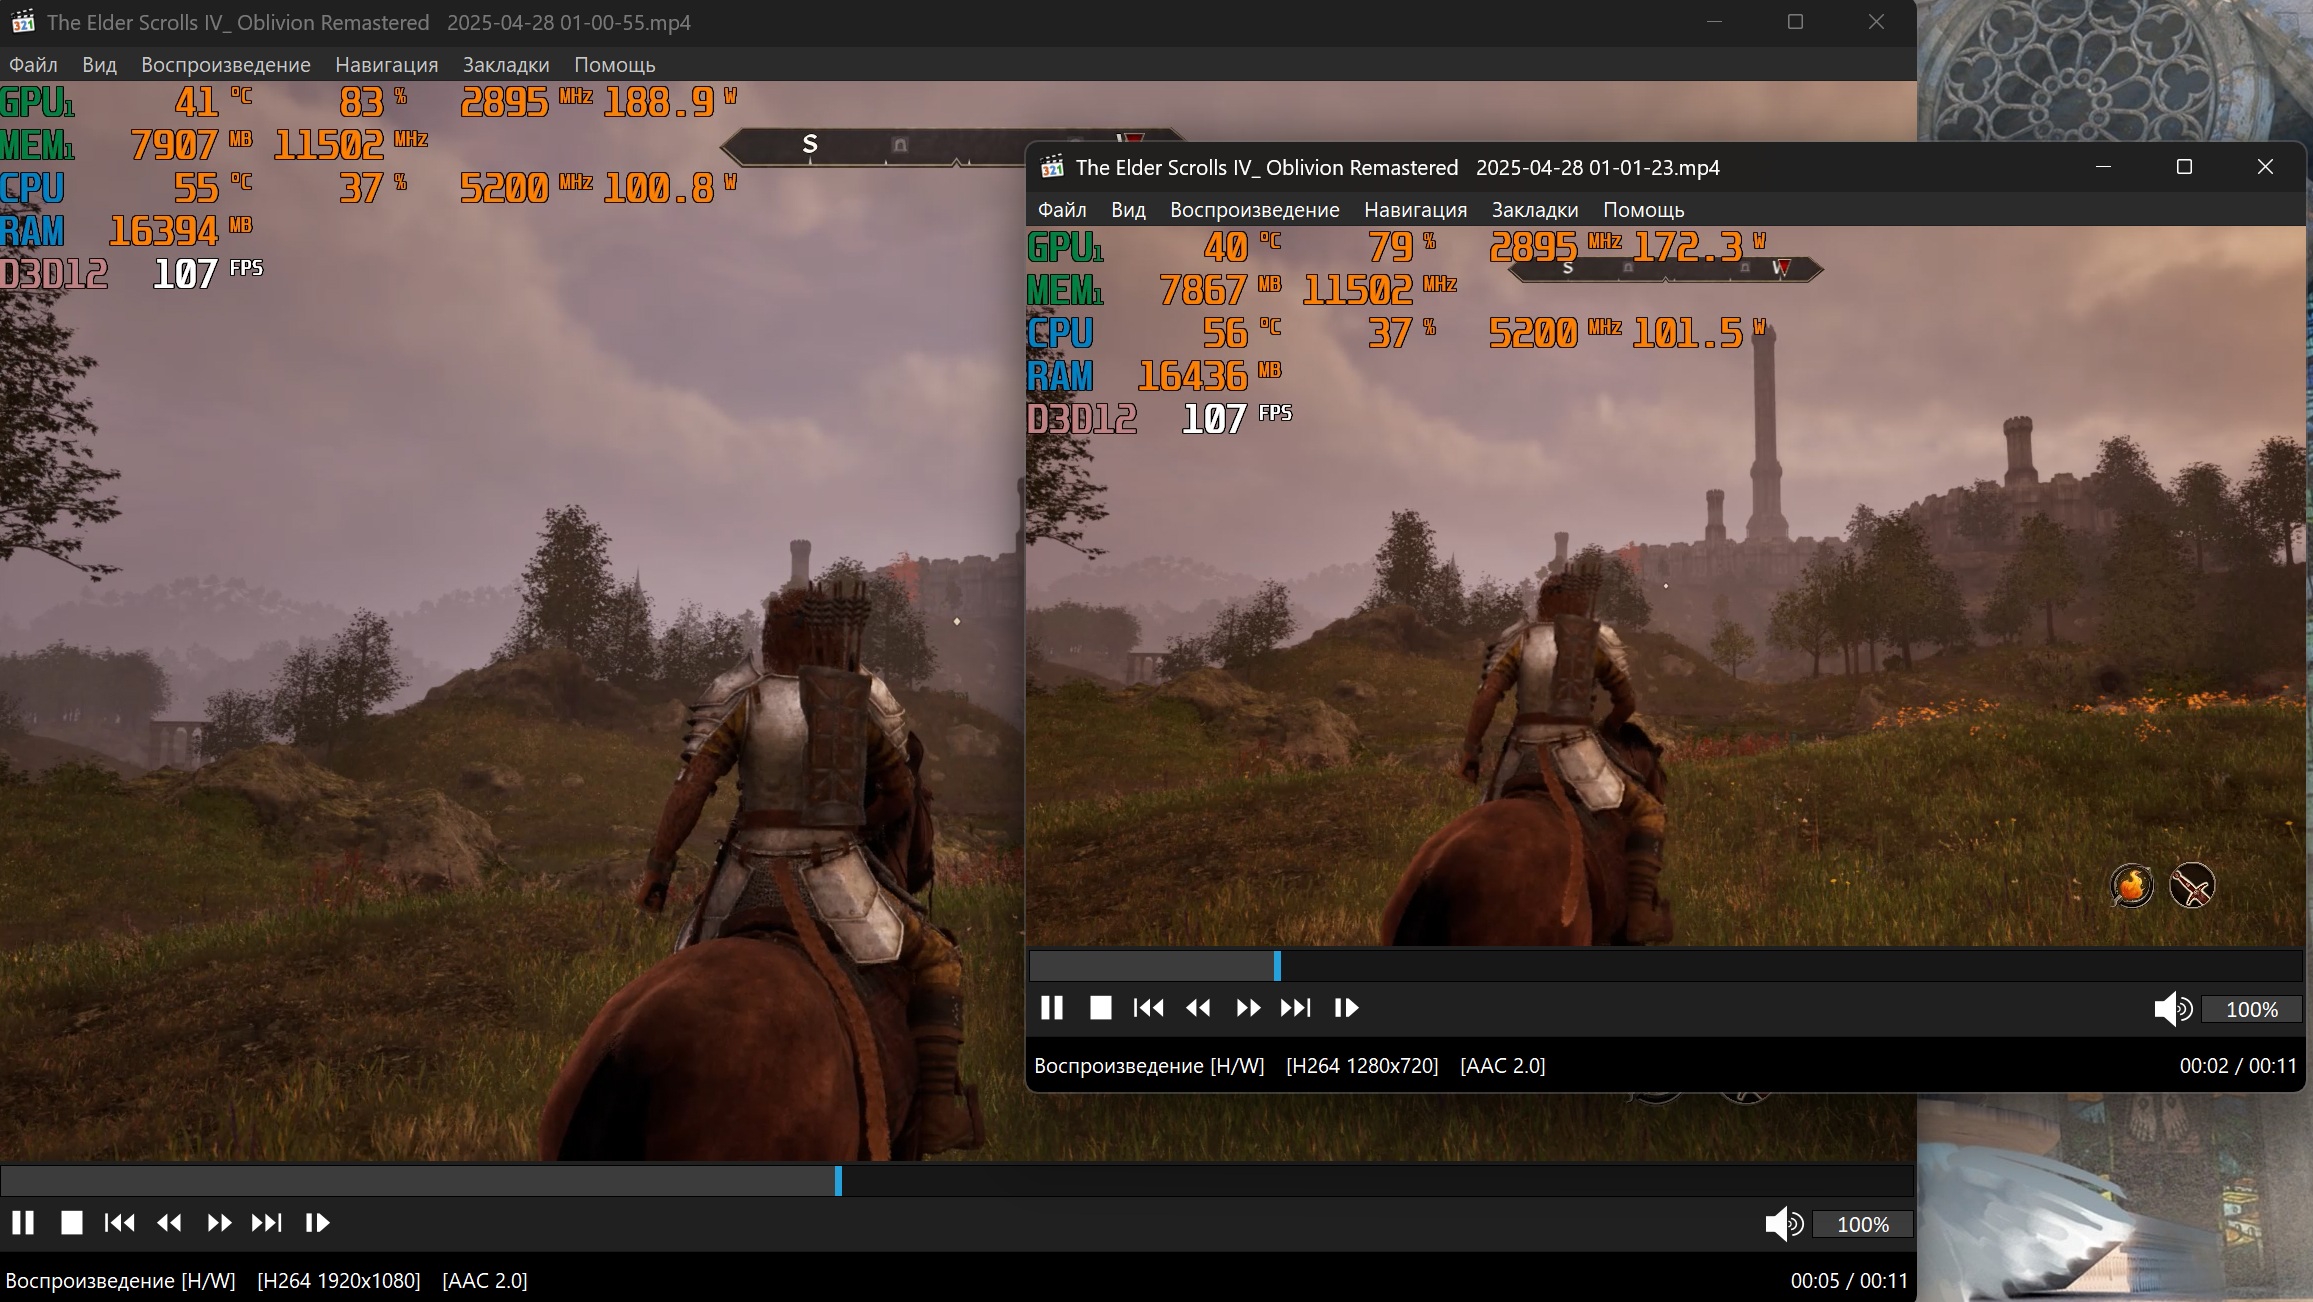Open Файл menu in front window

click(x=1062, y=210)
